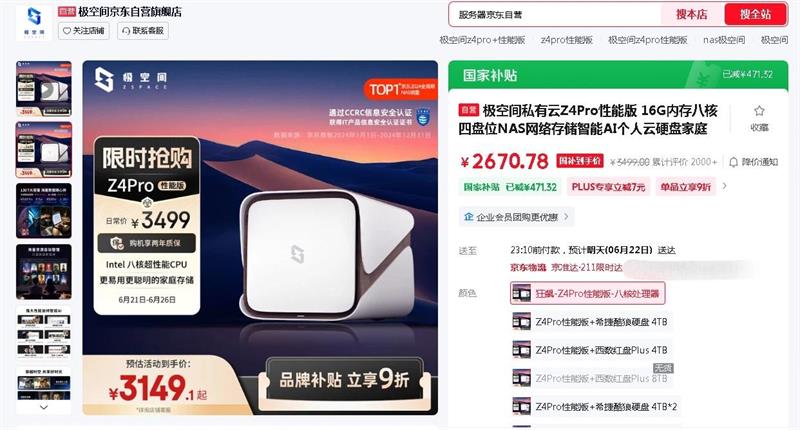The height and width of the screenshot is (430, 800).
Task: Click the TOP1 ranking badge on product image
Action: 402,89
